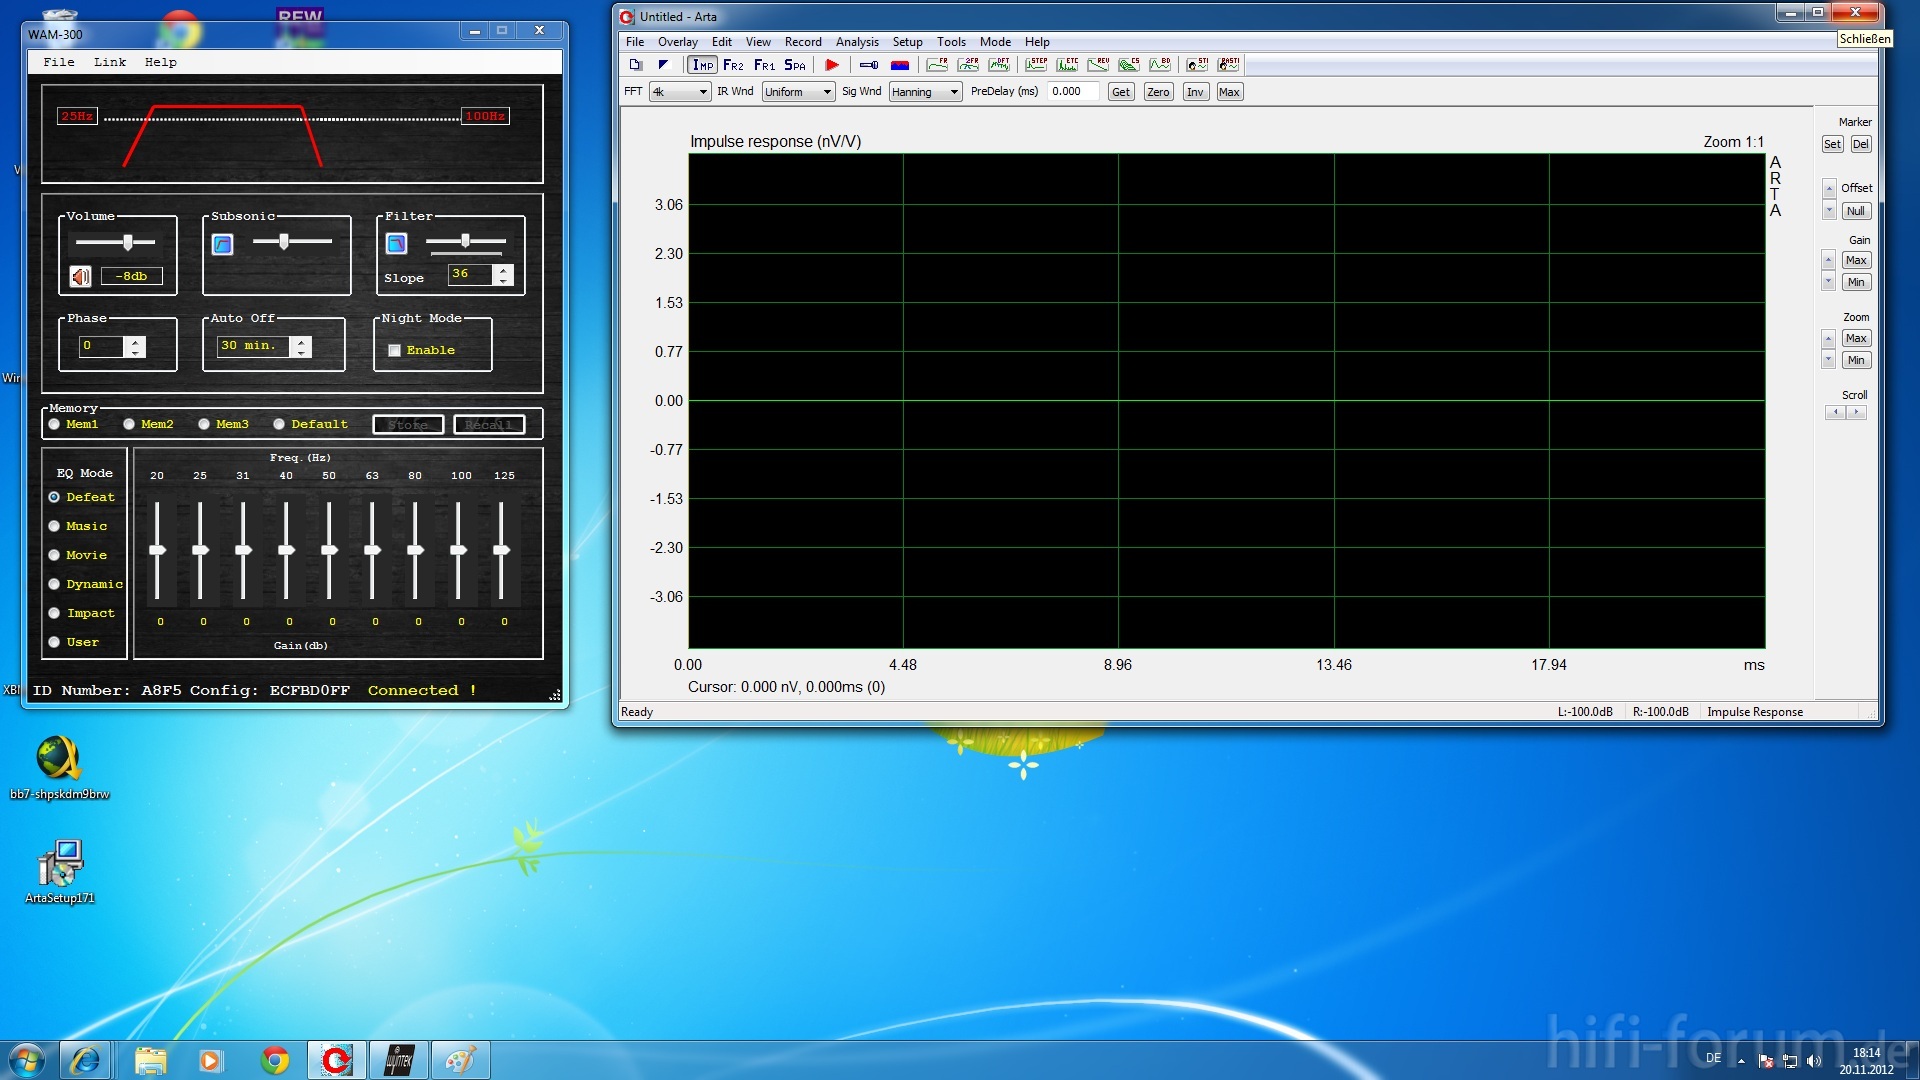This screenshot has height=1080, width=1920.
Task: Open the Analysis menu in Arta
Action: tap(856, 42)
